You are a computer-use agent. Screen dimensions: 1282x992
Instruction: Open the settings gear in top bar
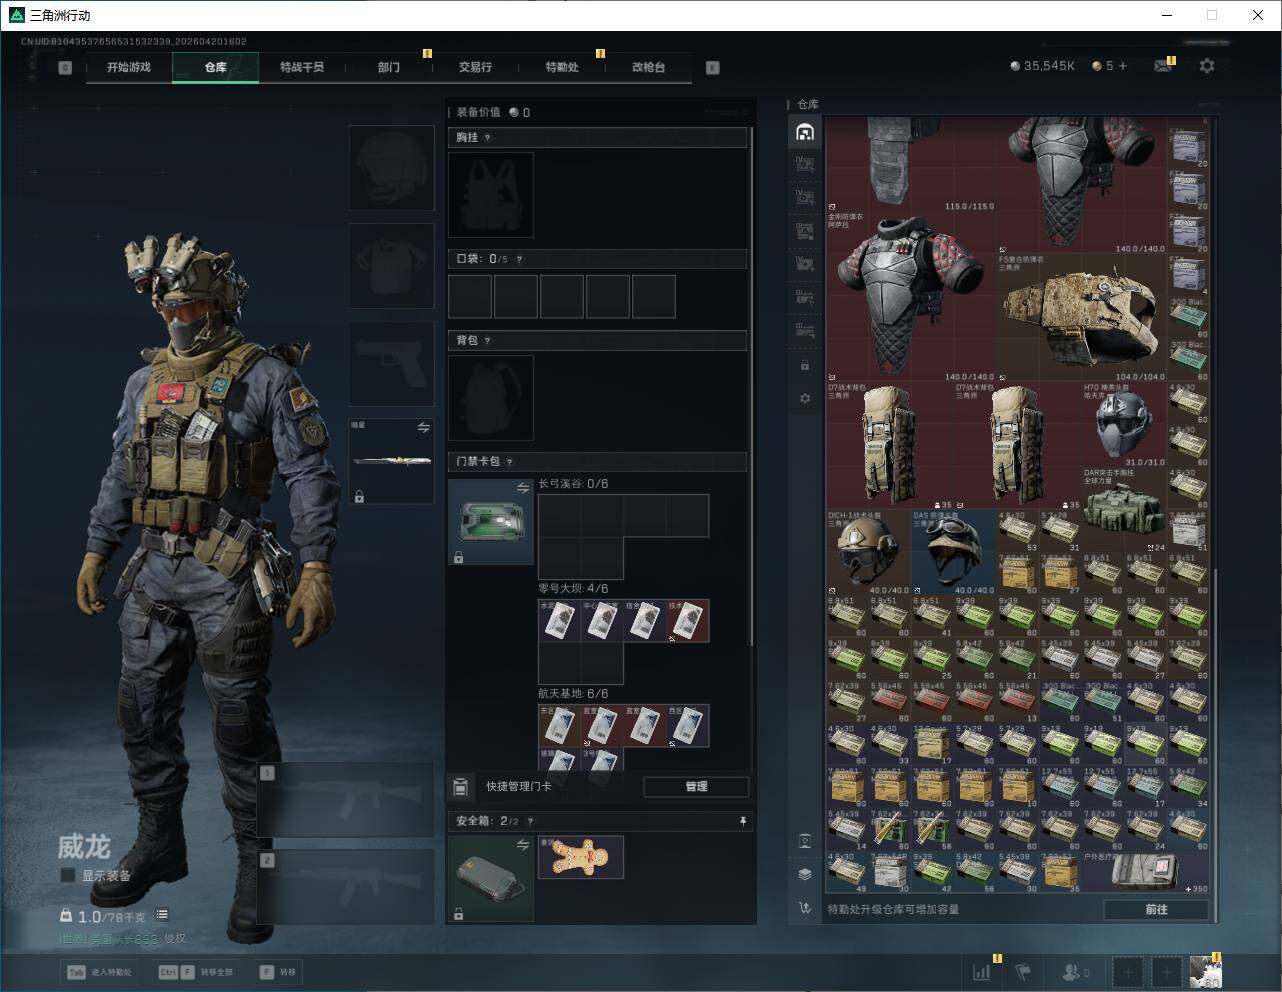click(x=1207, y=66)
